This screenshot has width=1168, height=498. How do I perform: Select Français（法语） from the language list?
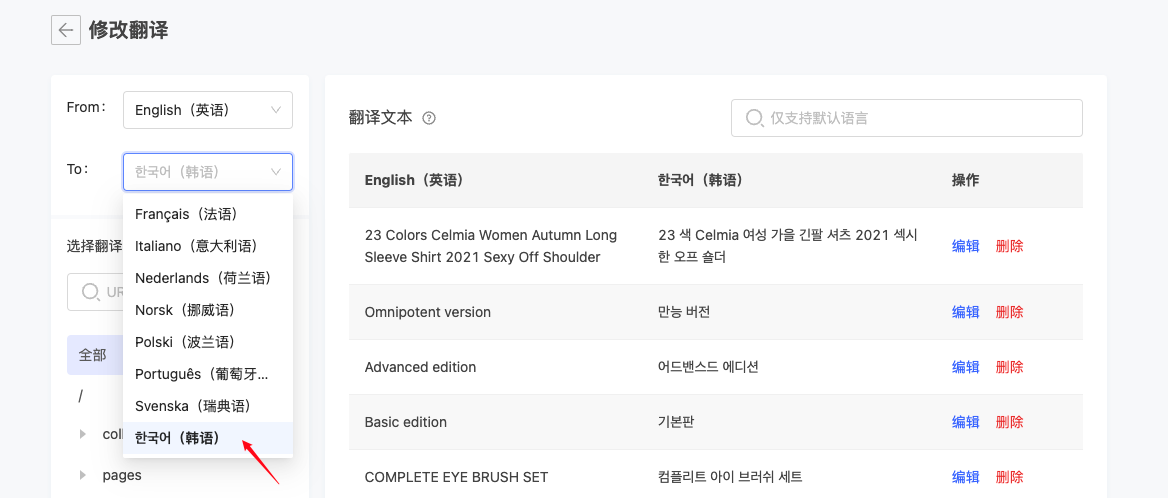pyautogui.click(x=186, y=214)
